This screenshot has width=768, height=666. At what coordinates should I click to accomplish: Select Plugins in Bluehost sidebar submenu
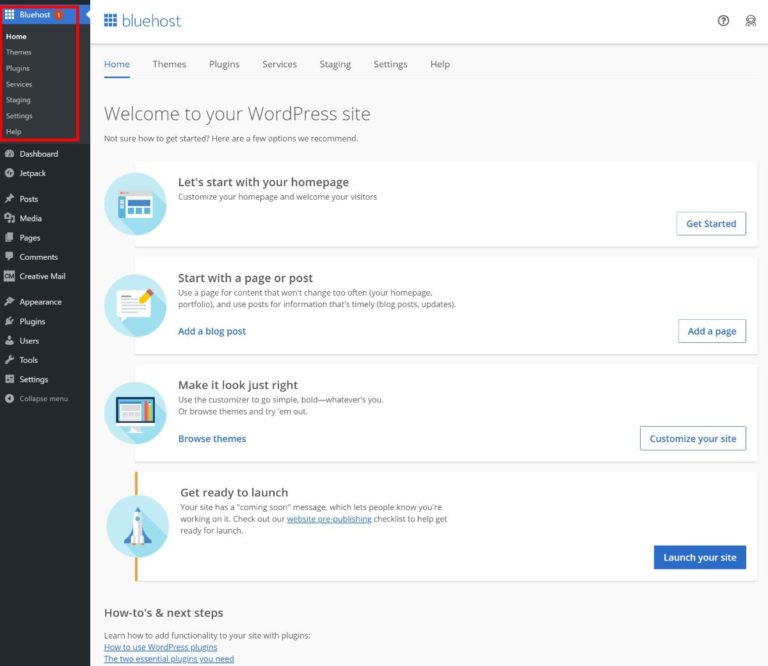tap(18, 68)
